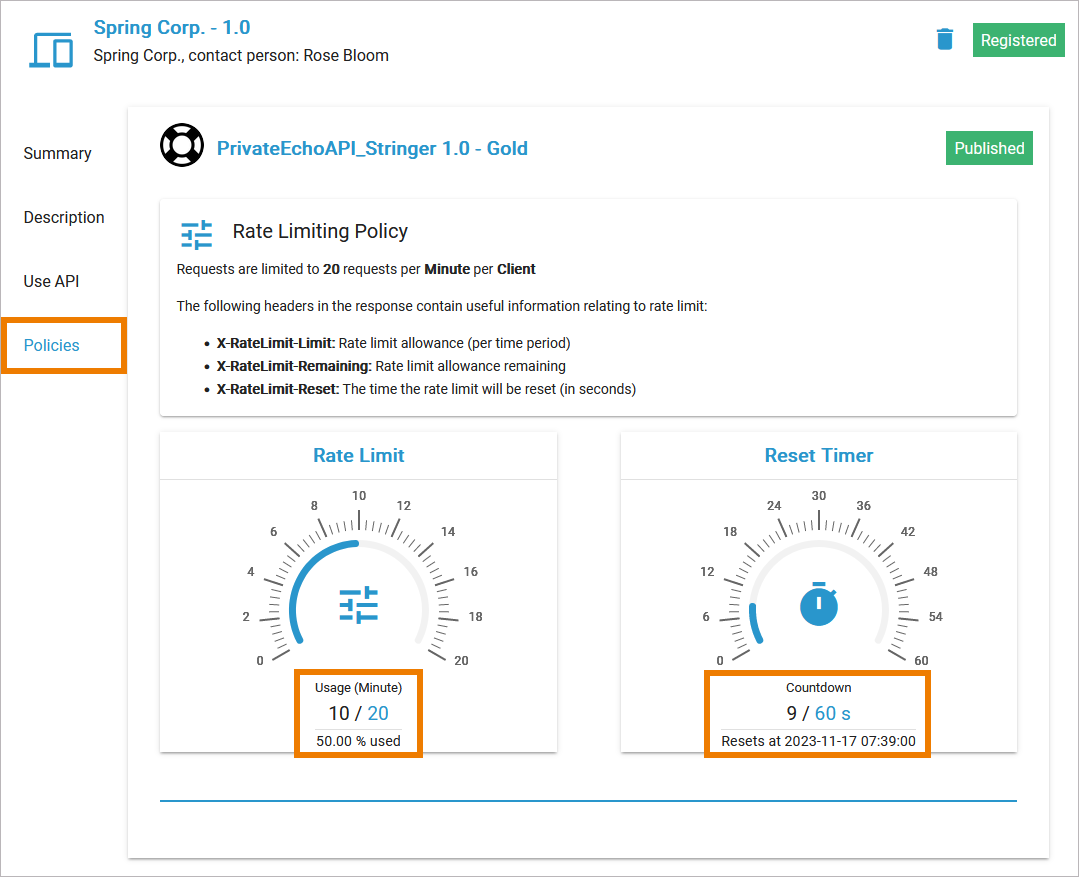Screen dimensions: 1079x877
Task: Click the Registered status button
Action: [x=1018, y=40]
